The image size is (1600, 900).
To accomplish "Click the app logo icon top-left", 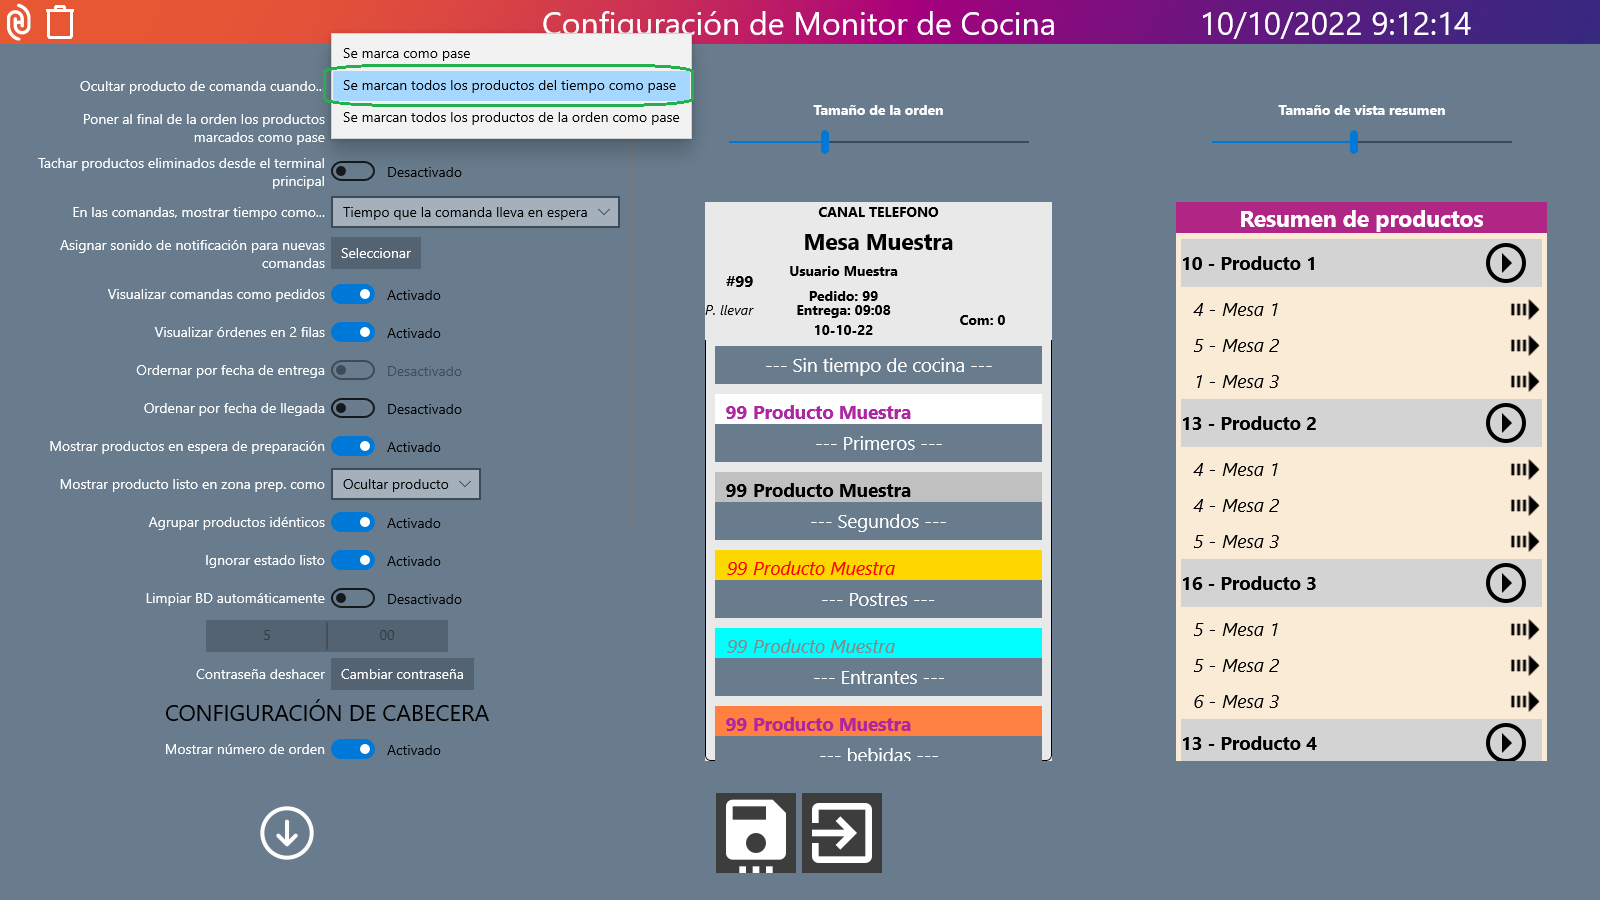I will tap(19, 22).
